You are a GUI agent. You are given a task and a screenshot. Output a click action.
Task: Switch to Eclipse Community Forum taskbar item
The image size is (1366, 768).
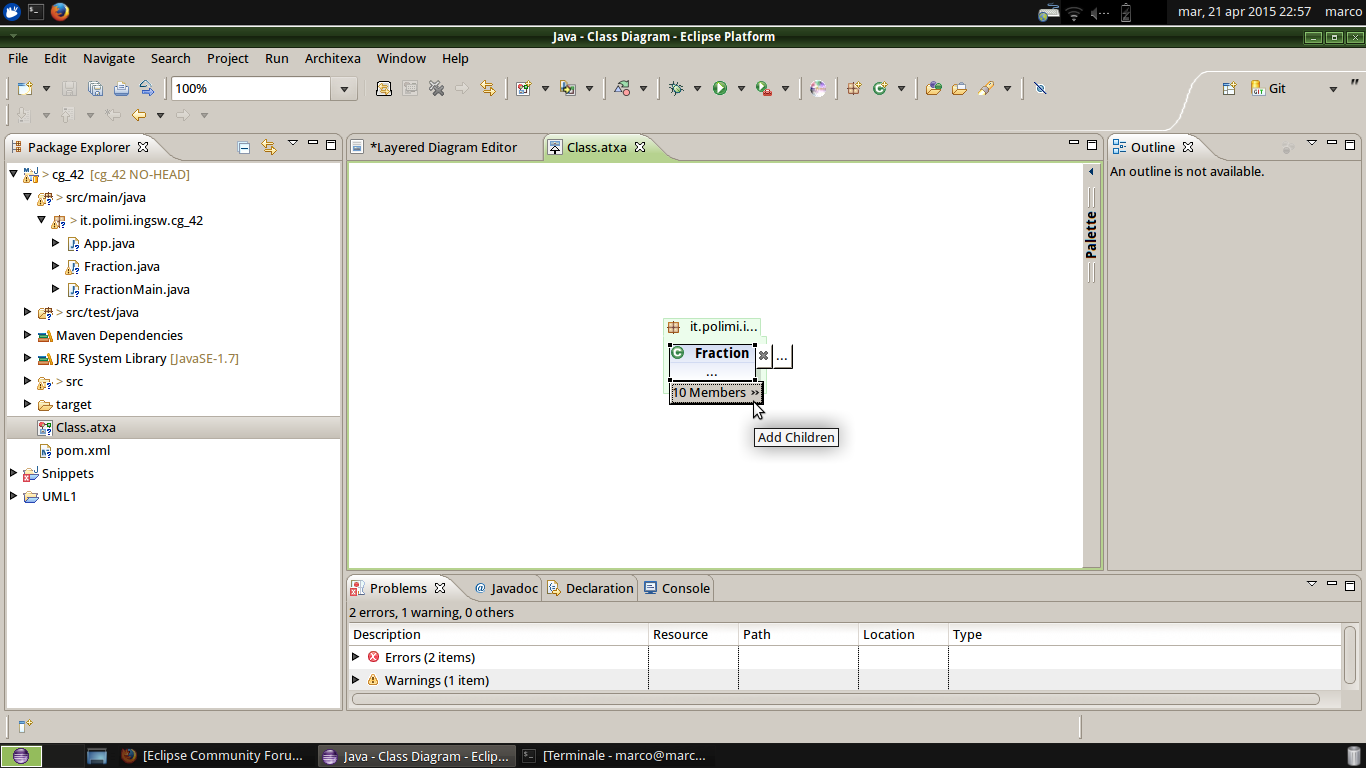point(213,756)
